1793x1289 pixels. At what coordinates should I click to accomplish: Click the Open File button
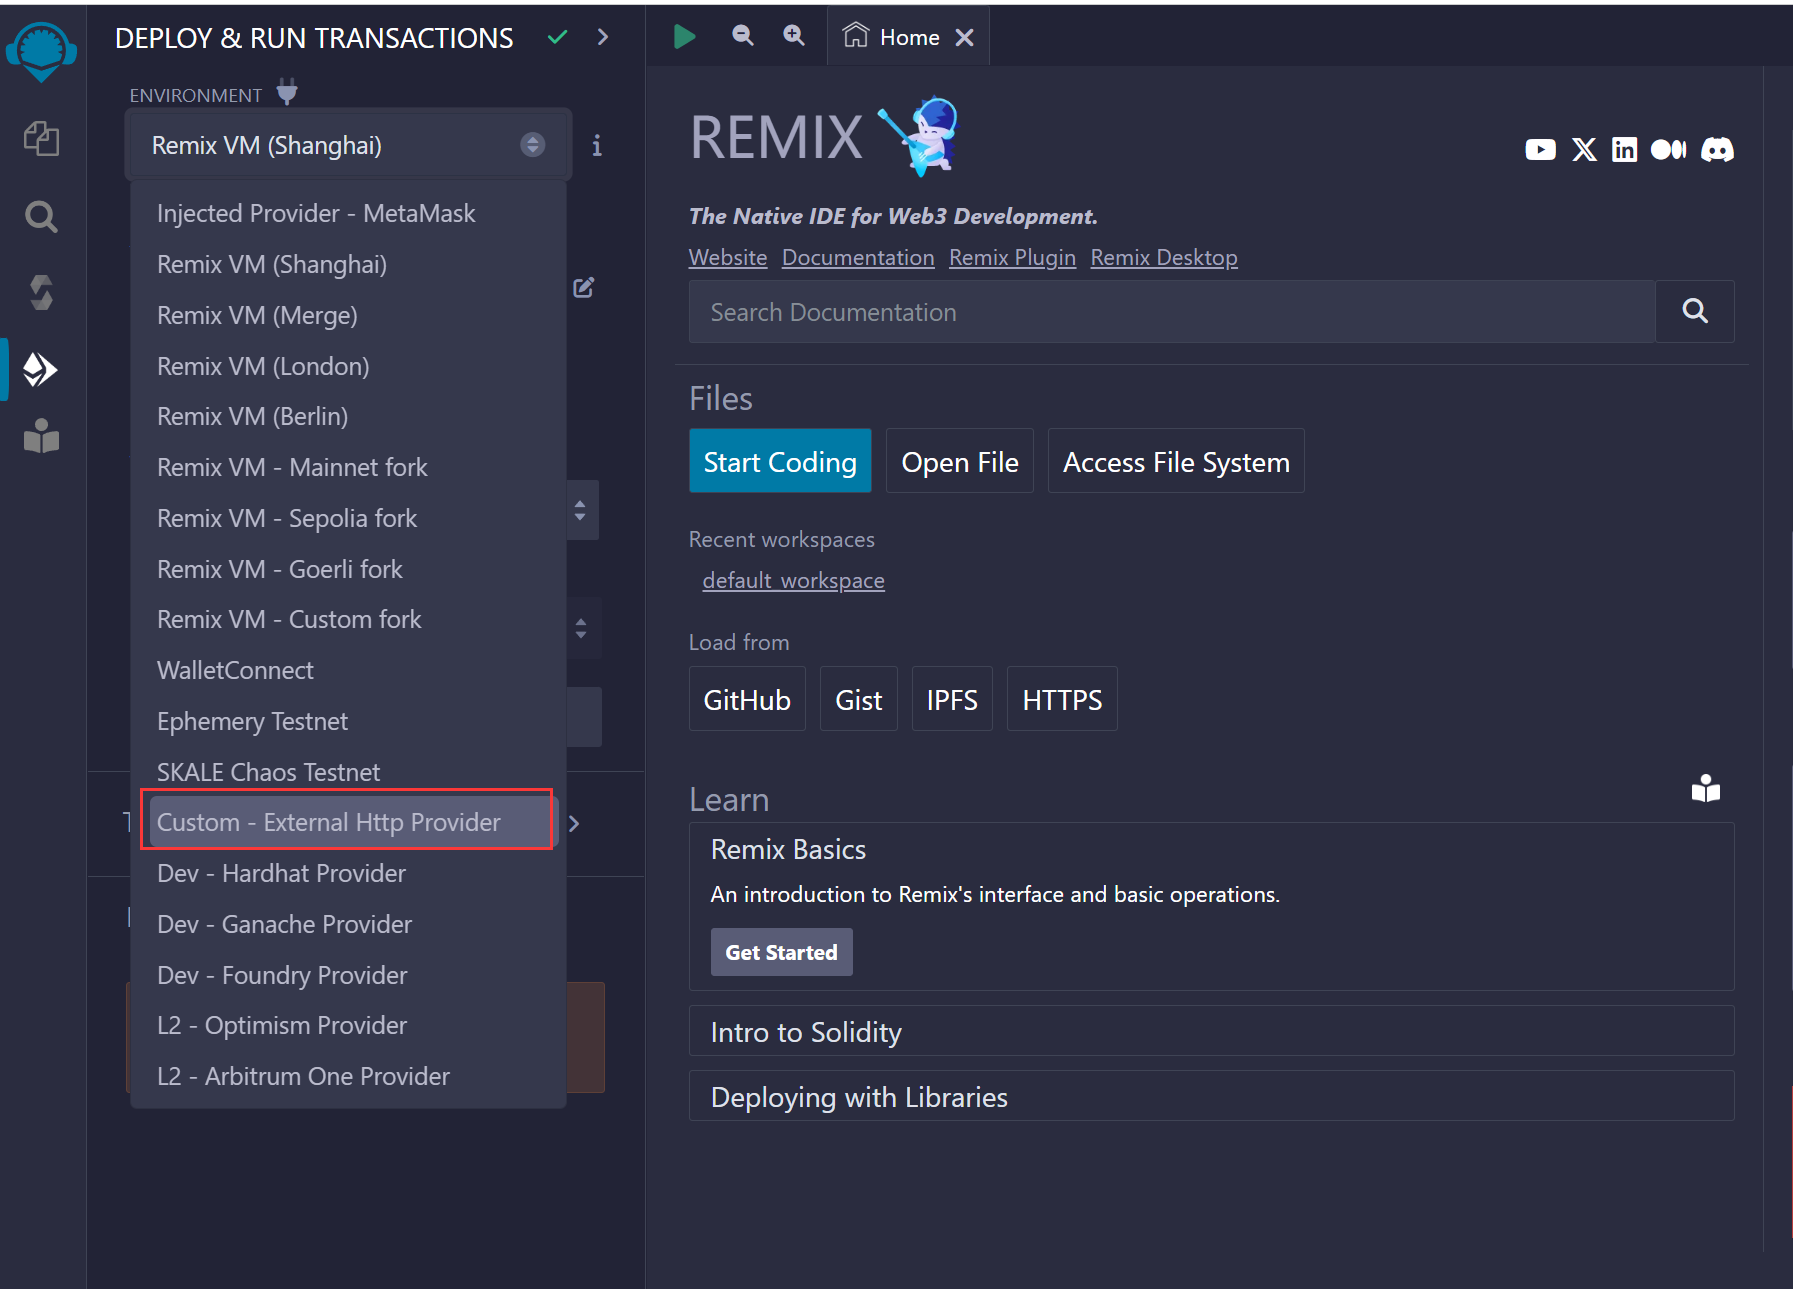click(960, 461)
